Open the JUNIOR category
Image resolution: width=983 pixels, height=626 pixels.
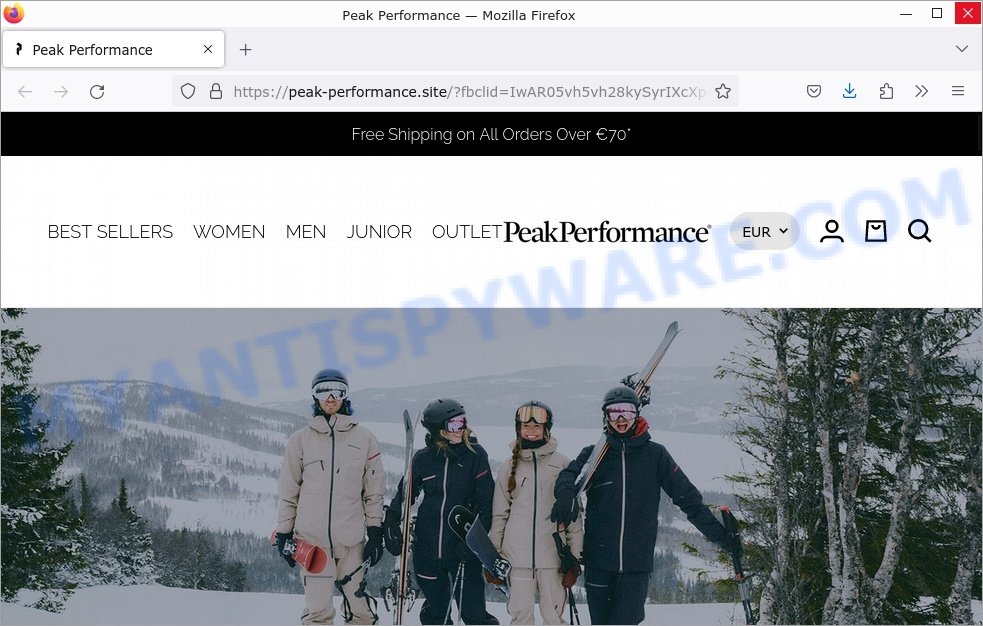click(379, 232)
